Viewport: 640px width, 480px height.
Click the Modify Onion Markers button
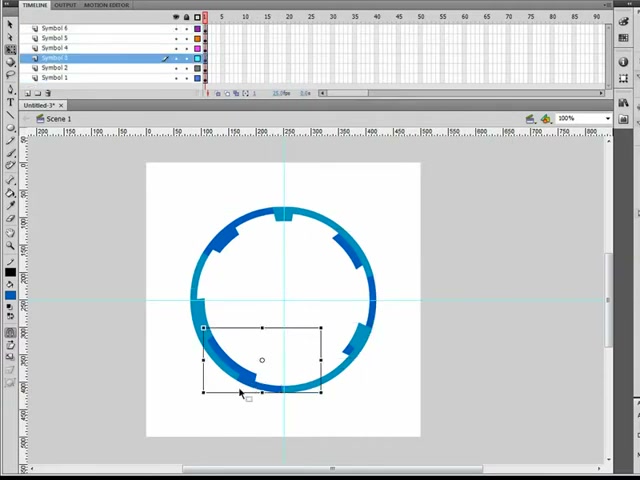pos(245,93)
